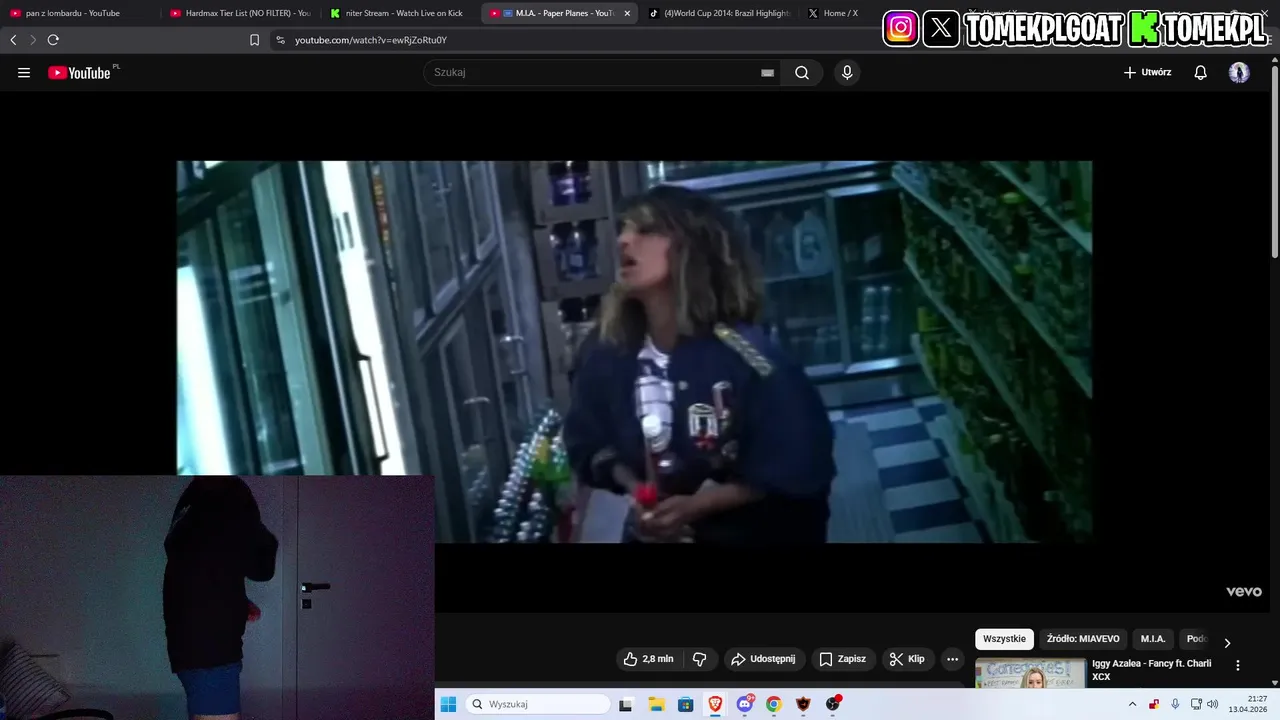This screenshot has height=720, width=1280.
Task: Click the system tray microphone icon
Action: 1175,704
